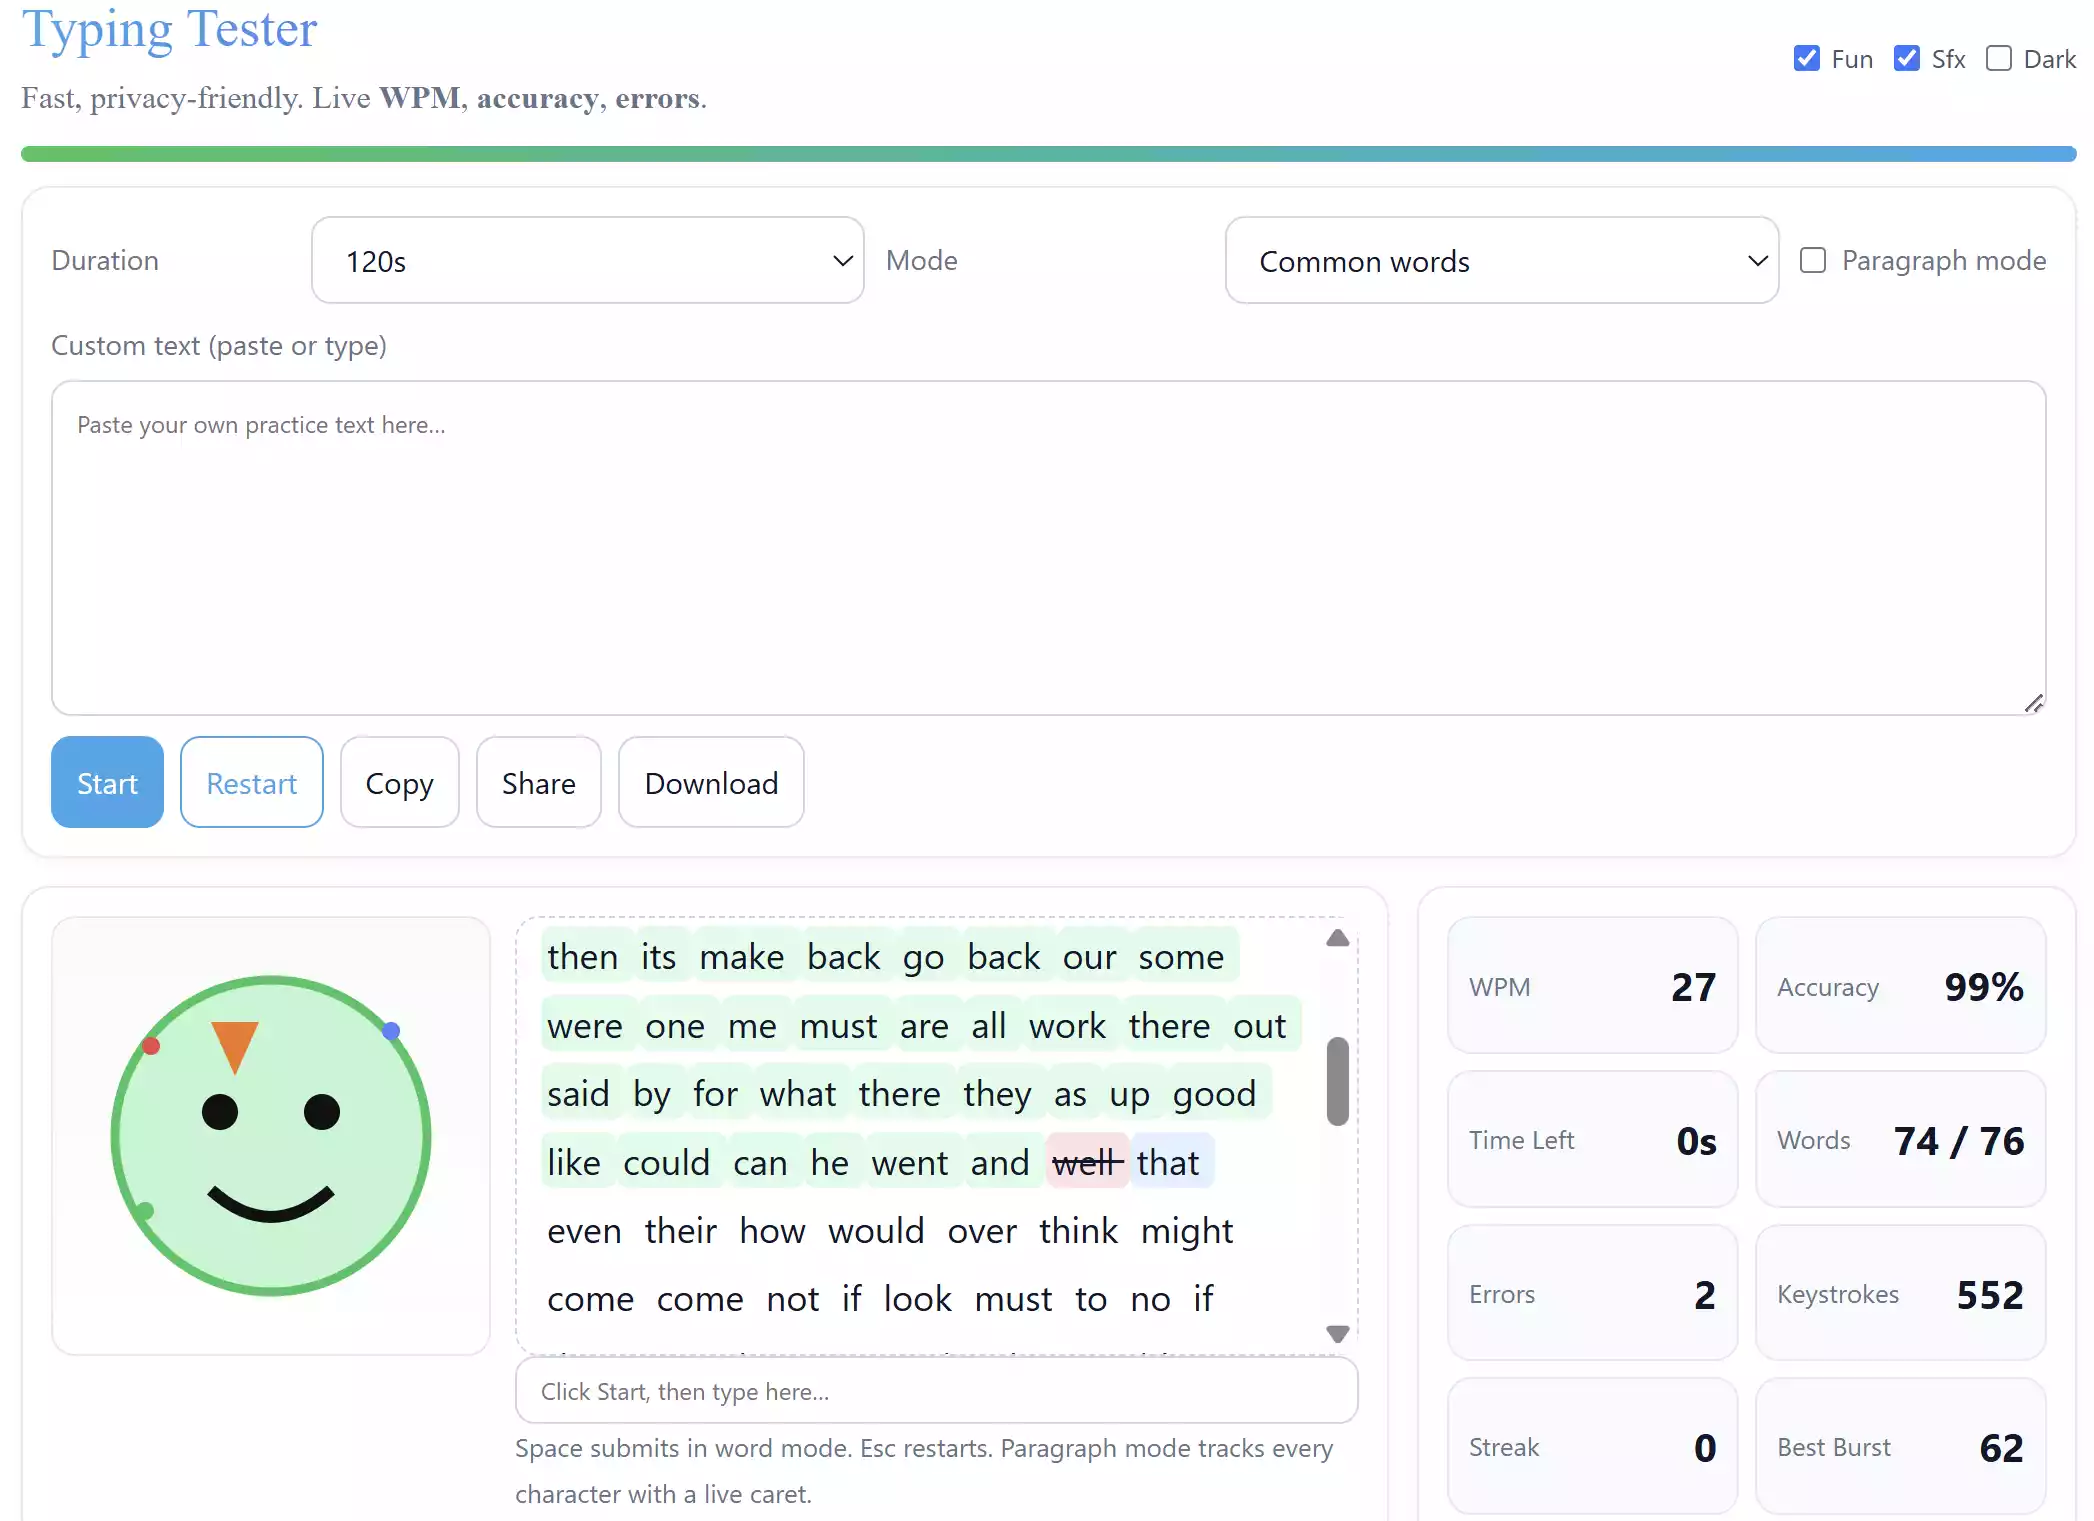This screenshot has height=1521, width=2094.
Task: Enable the Dark theme checkbox
Action: tap(2000, 58)
